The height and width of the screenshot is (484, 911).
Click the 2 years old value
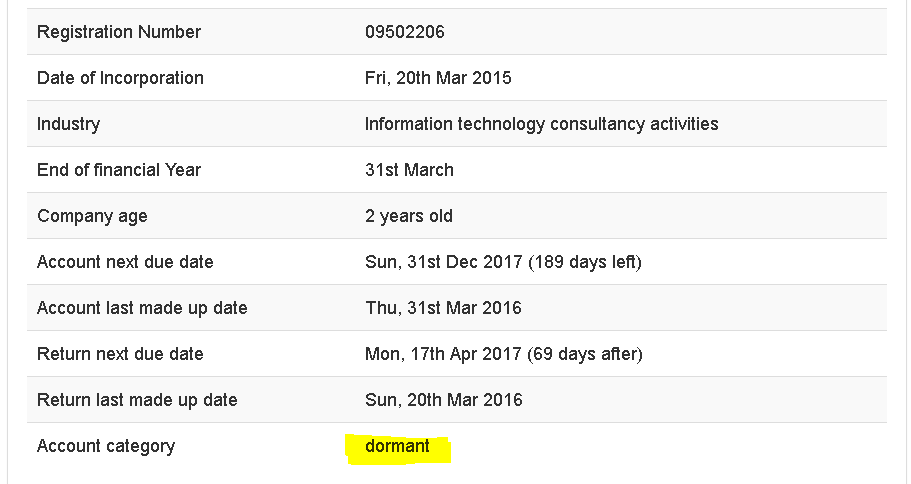click(x=408, y=216)
